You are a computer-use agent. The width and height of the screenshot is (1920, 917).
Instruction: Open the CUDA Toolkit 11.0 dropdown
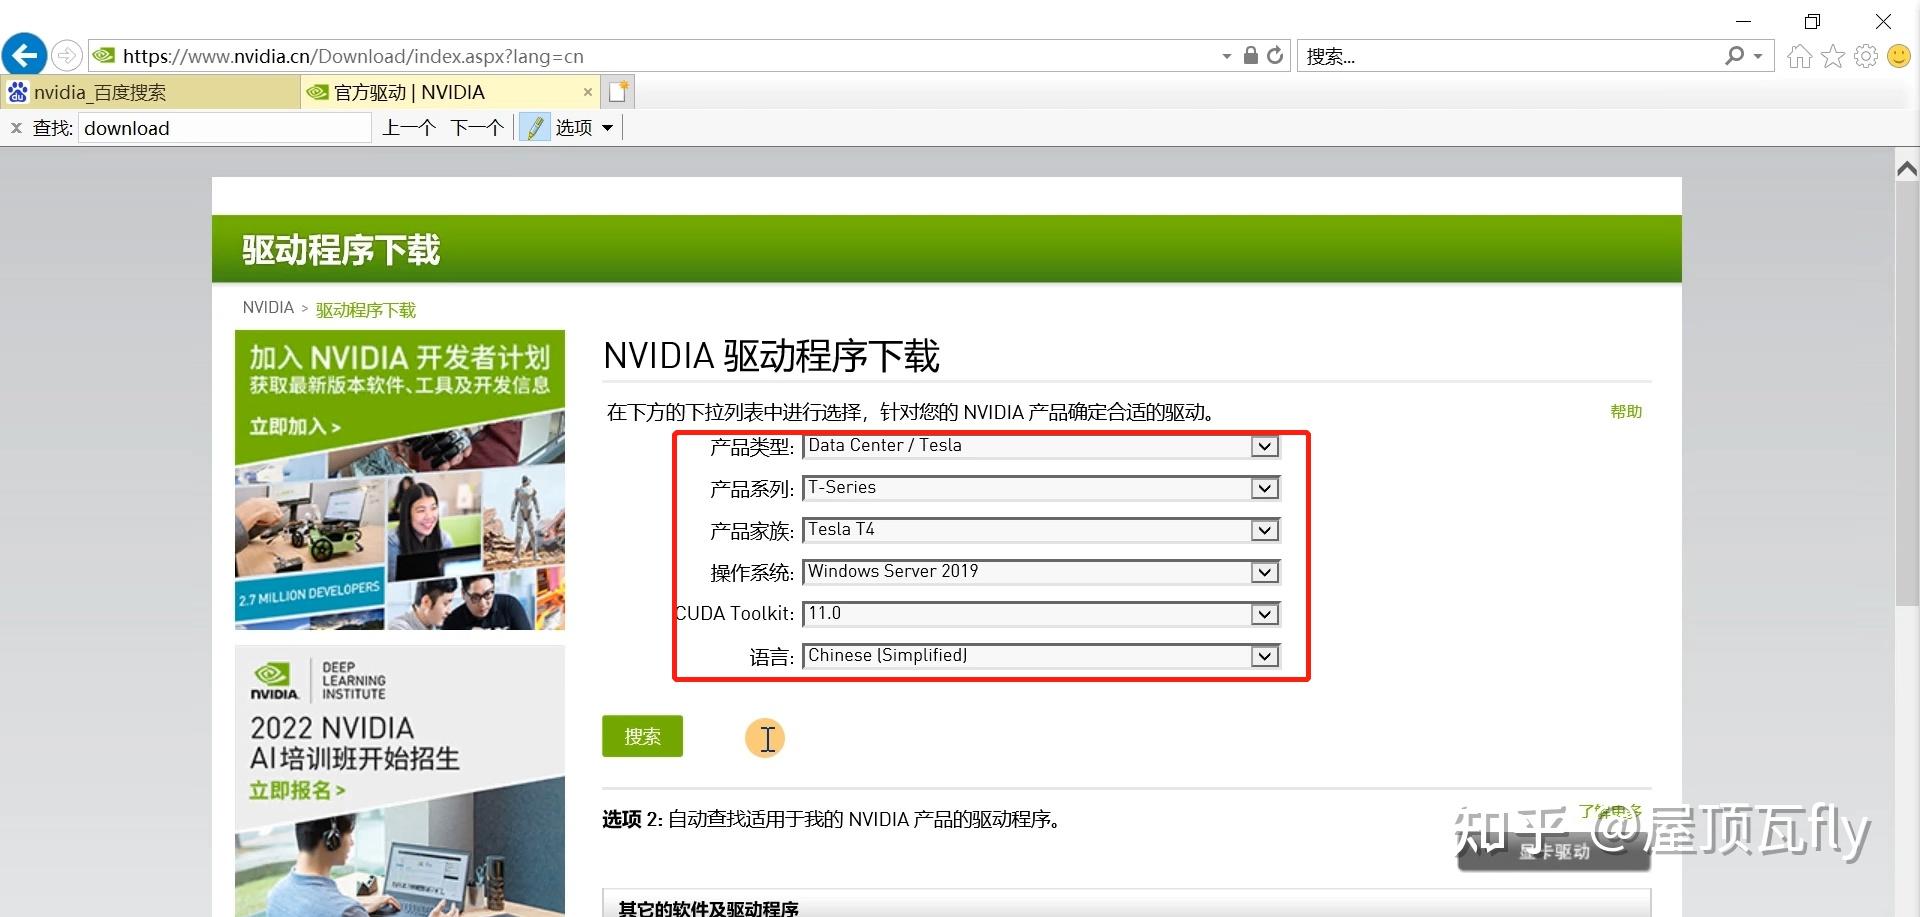point(1041,614)
